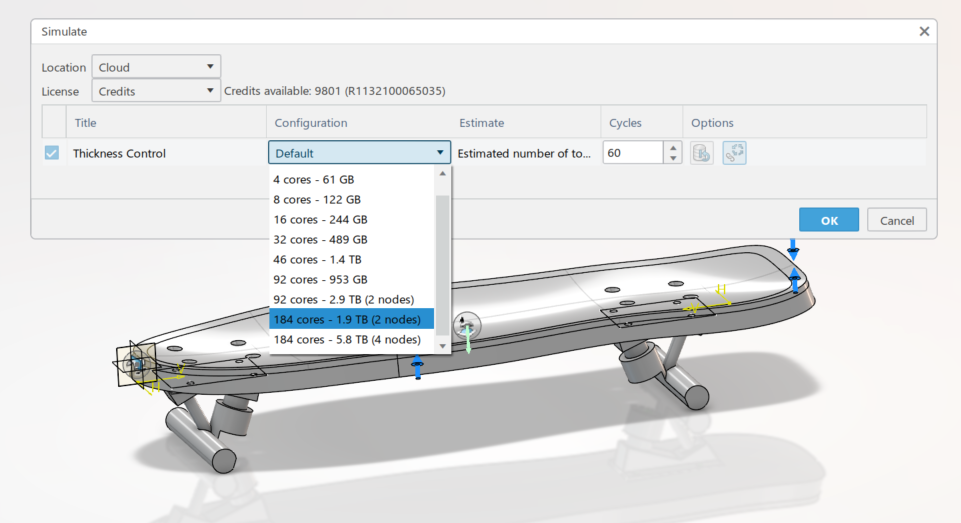Pick the 46 cores - 1.4 TB option
The height and width of the screenshot is (523, 961).
(351, 259)
